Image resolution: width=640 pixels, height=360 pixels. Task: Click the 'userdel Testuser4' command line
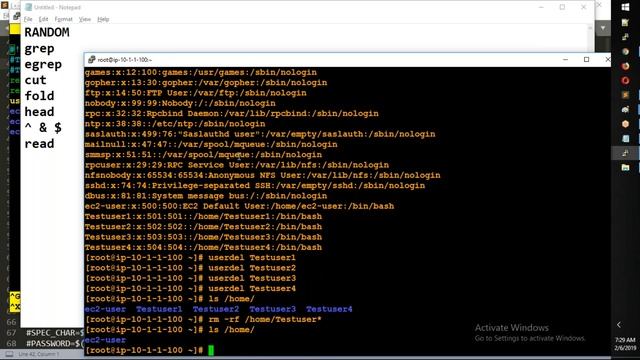pos(252,289)
